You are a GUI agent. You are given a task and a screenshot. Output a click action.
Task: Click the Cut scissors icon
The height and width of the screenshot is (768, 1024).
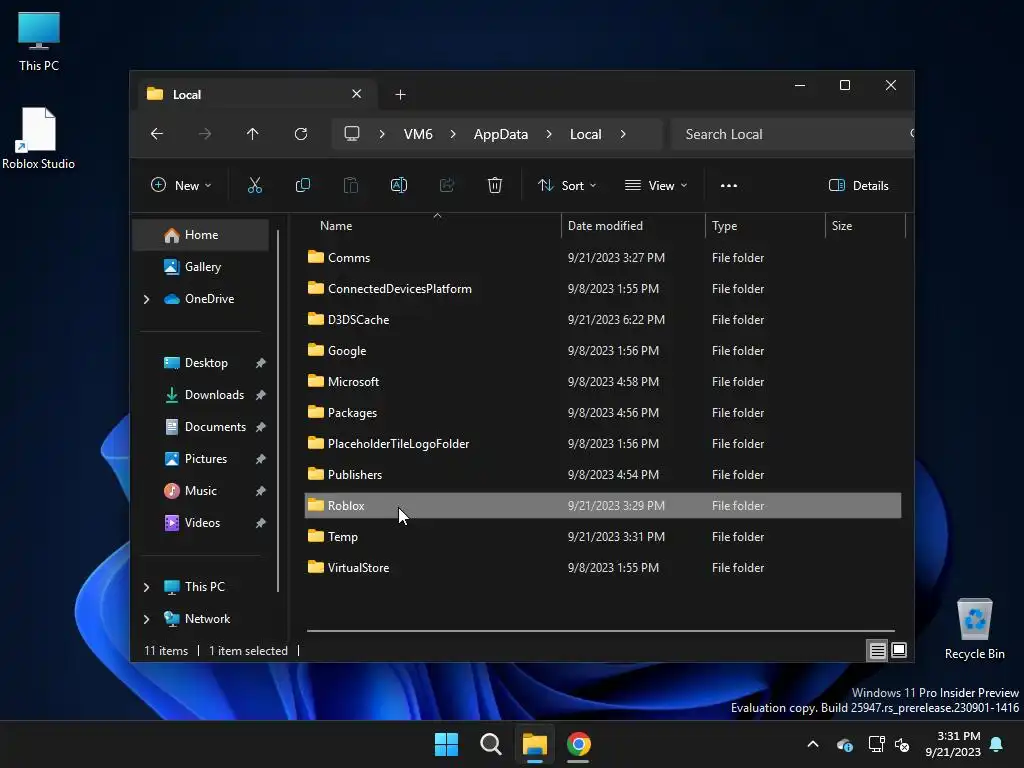(255, 185)
